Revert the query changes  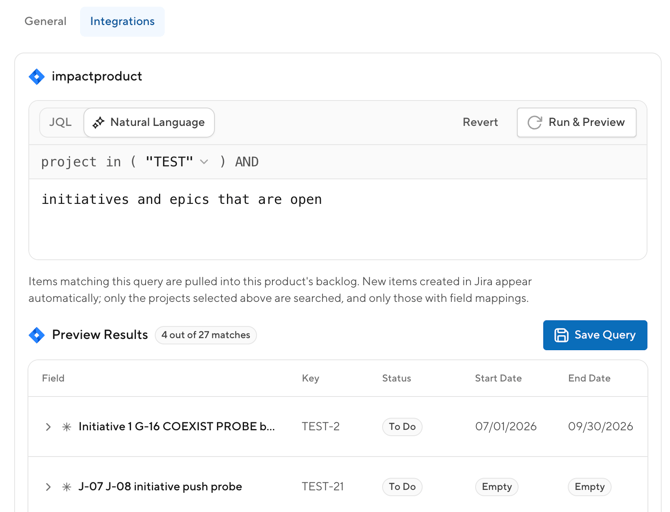[x=480, y=122]
